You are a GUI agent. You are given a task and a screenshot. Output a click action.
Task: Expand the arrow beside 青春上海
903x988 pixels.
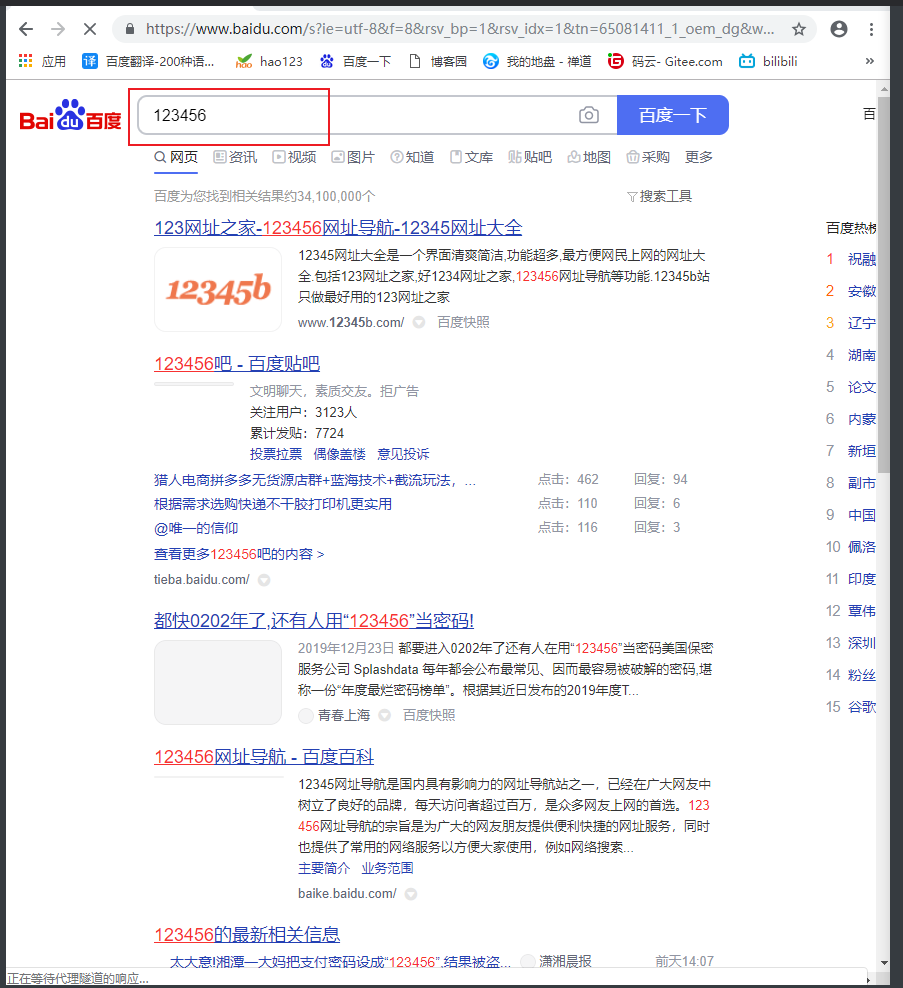tap(384, 716)
